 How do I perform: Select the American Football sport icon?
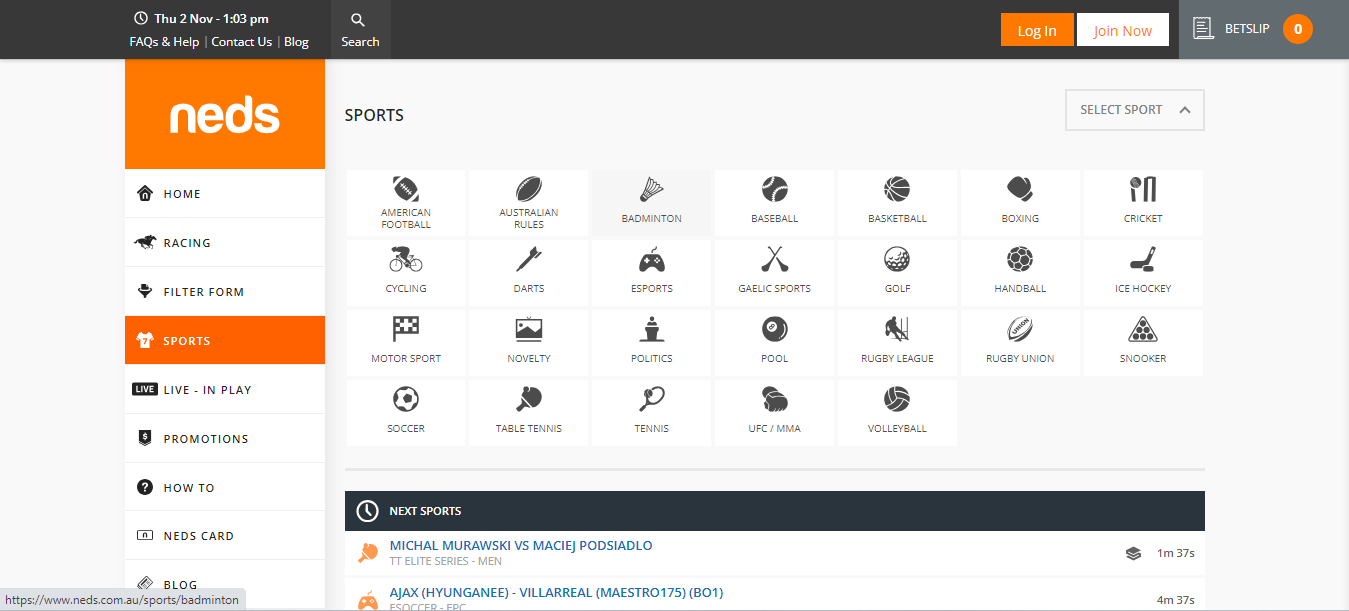406,190
